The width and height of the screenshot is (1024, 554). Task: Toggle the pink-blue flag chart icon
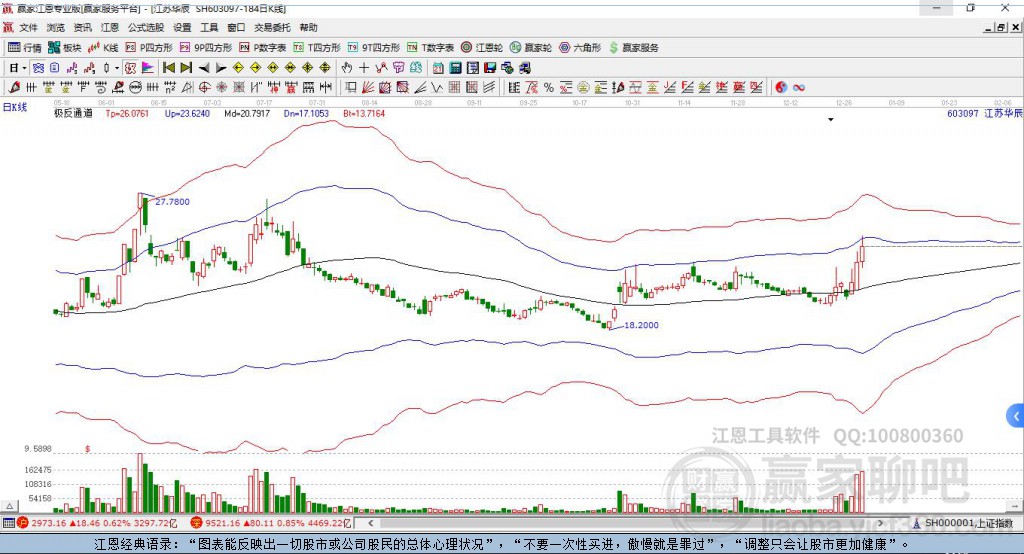coord(148,68)
